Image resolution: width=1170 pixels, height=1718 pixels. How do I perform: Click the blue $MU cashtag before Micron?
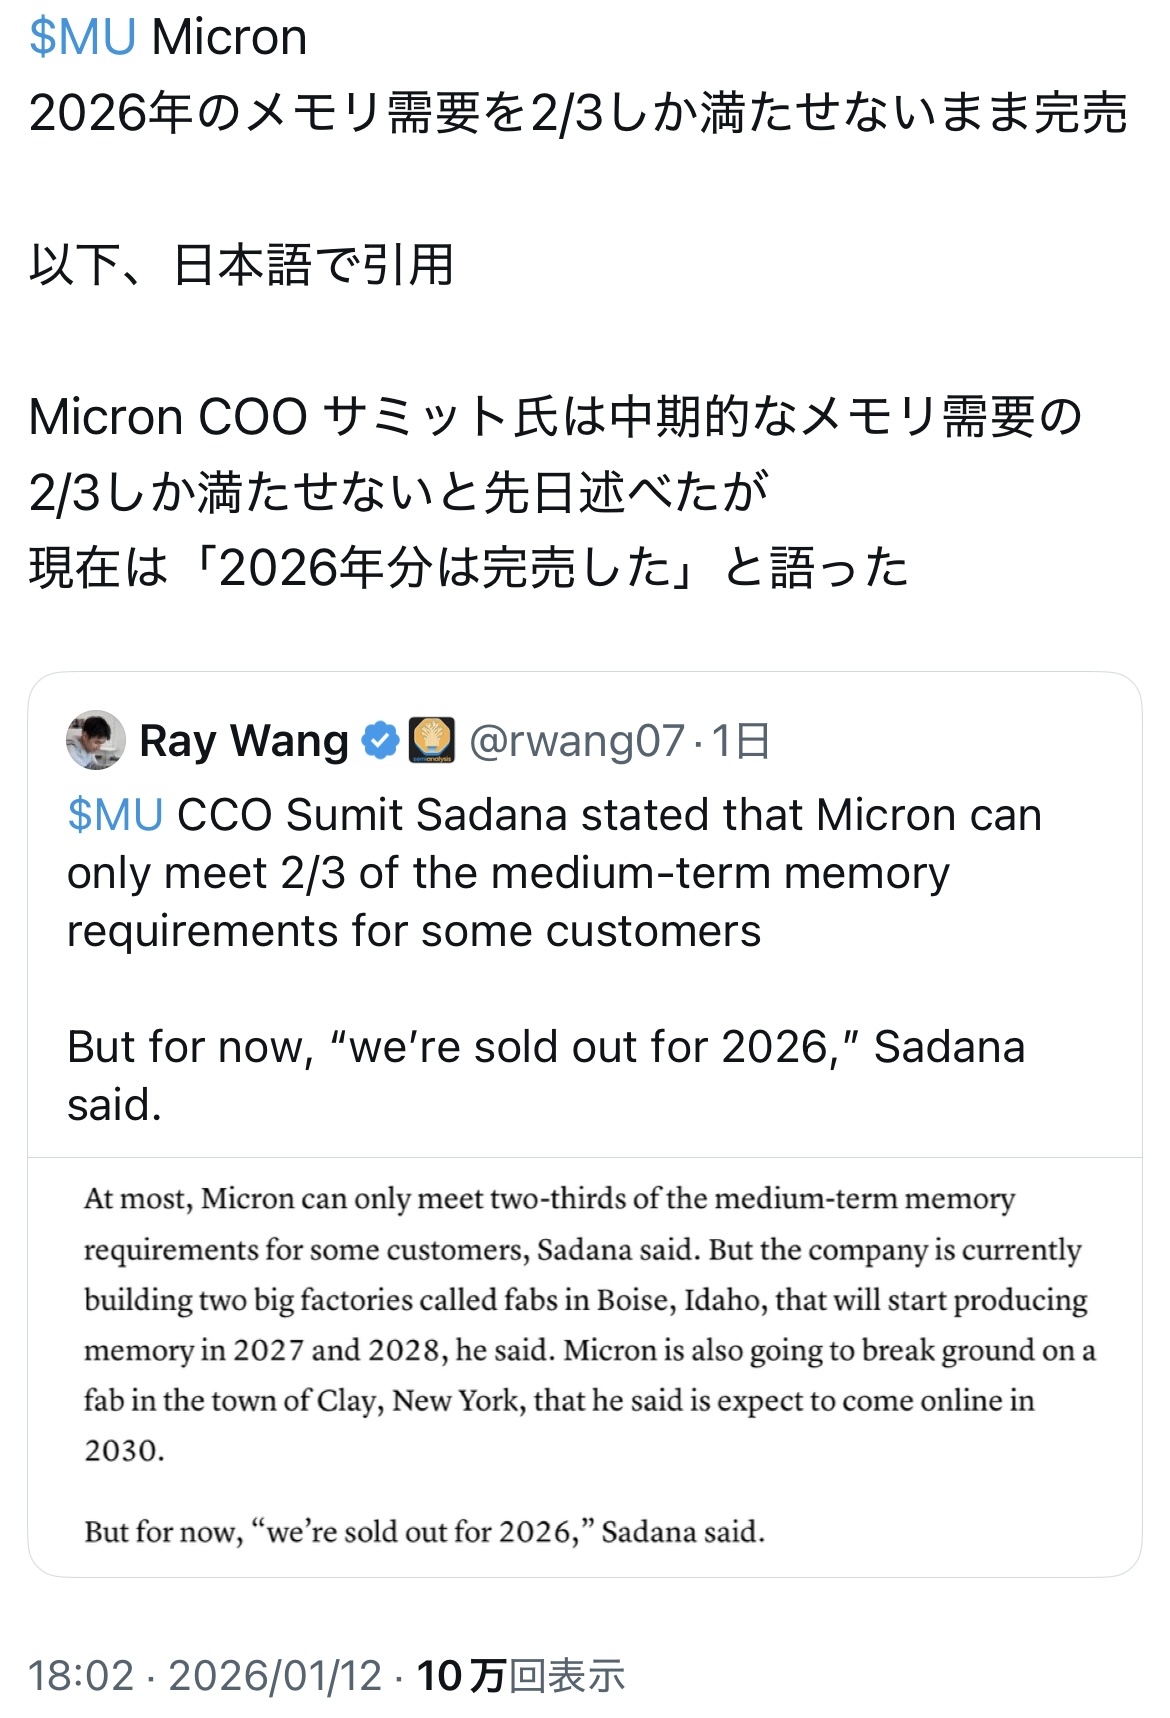click(82, 38)
